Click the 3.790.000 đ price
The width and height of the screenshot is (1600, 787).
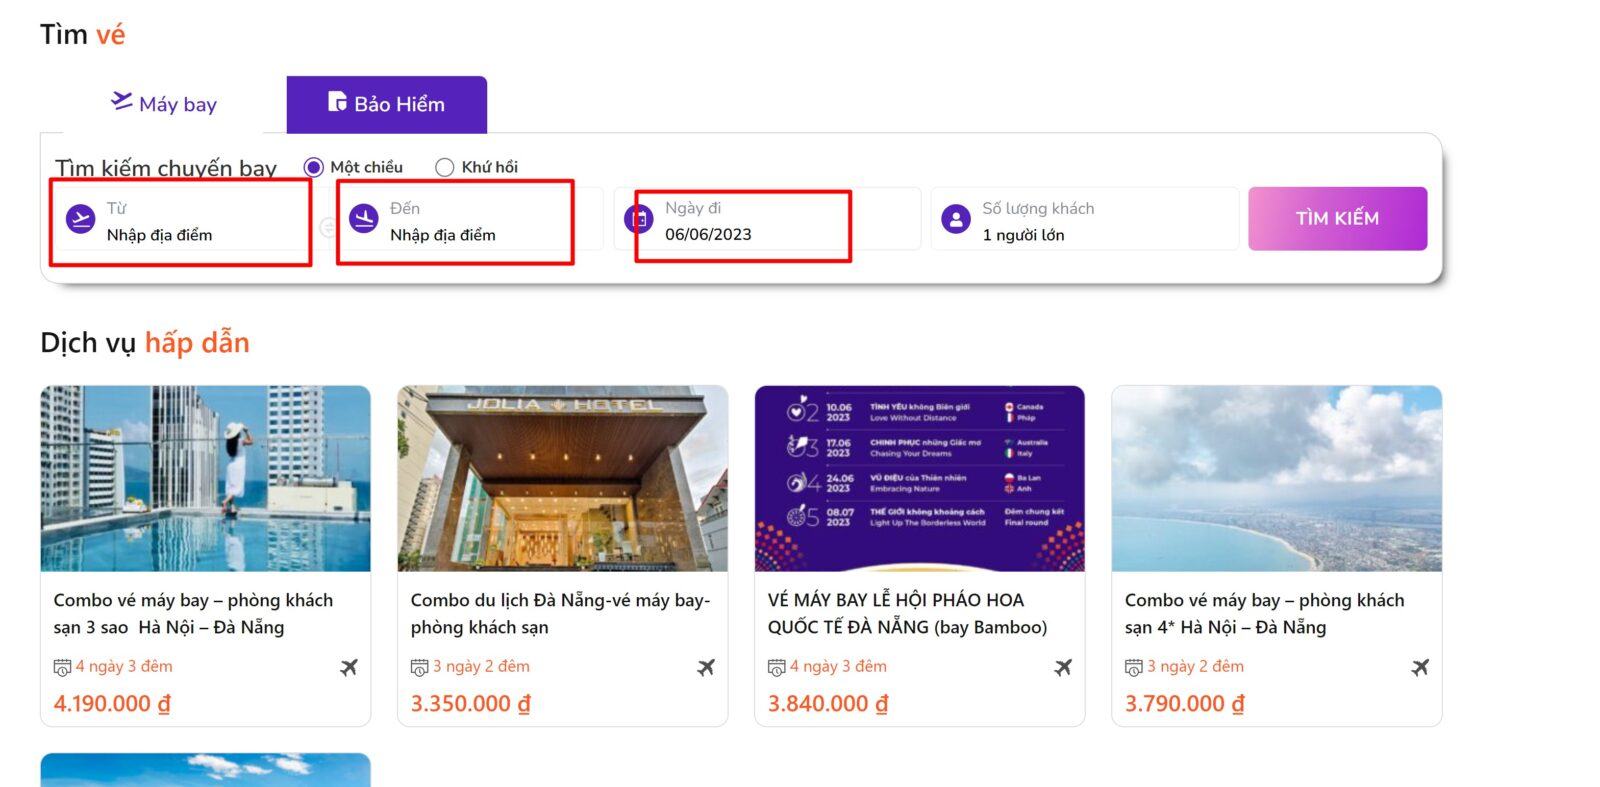click(1185, 703)
